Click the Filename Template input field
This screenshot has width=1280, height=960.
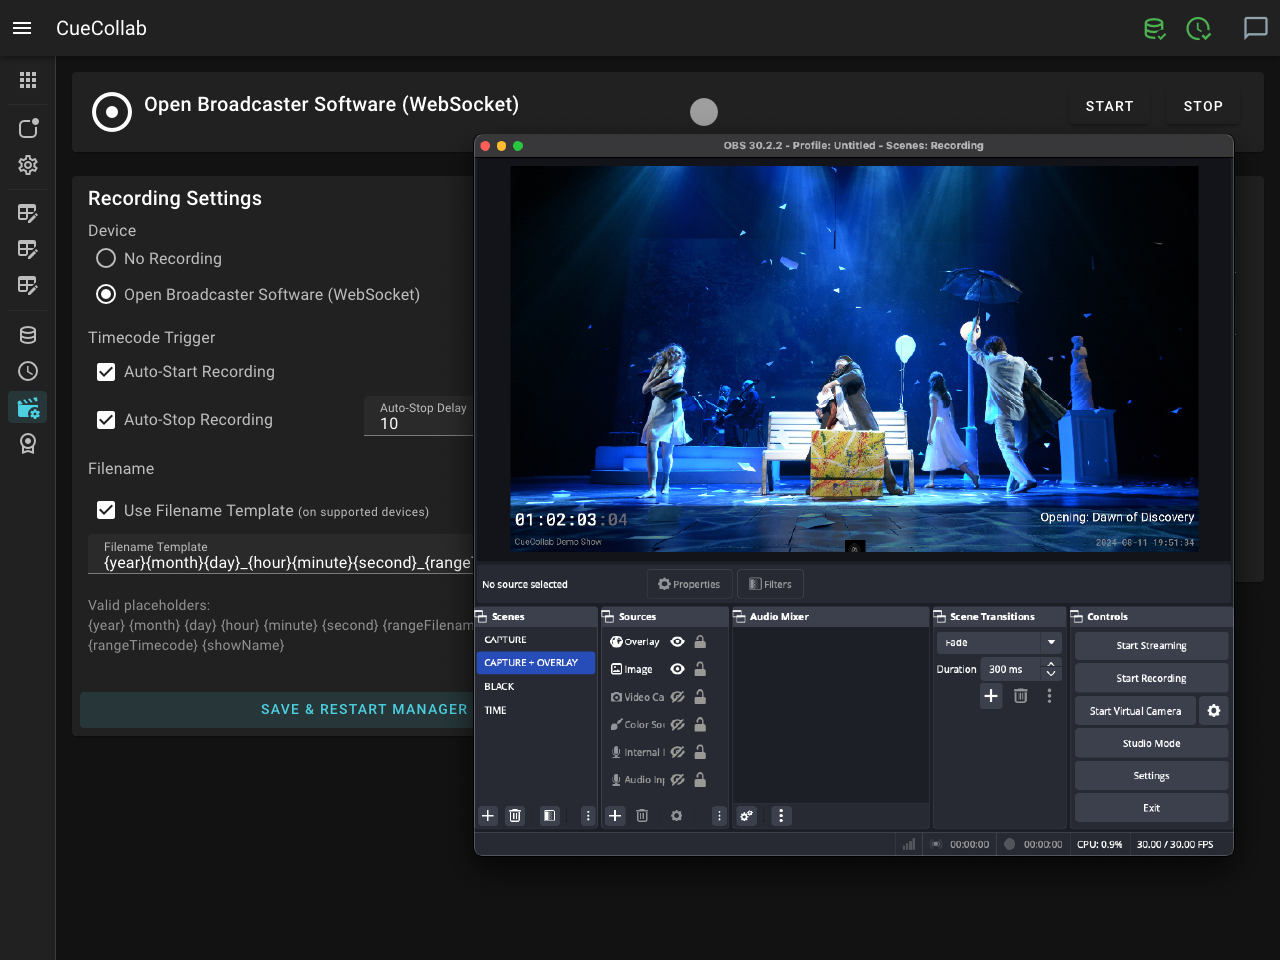281,555
